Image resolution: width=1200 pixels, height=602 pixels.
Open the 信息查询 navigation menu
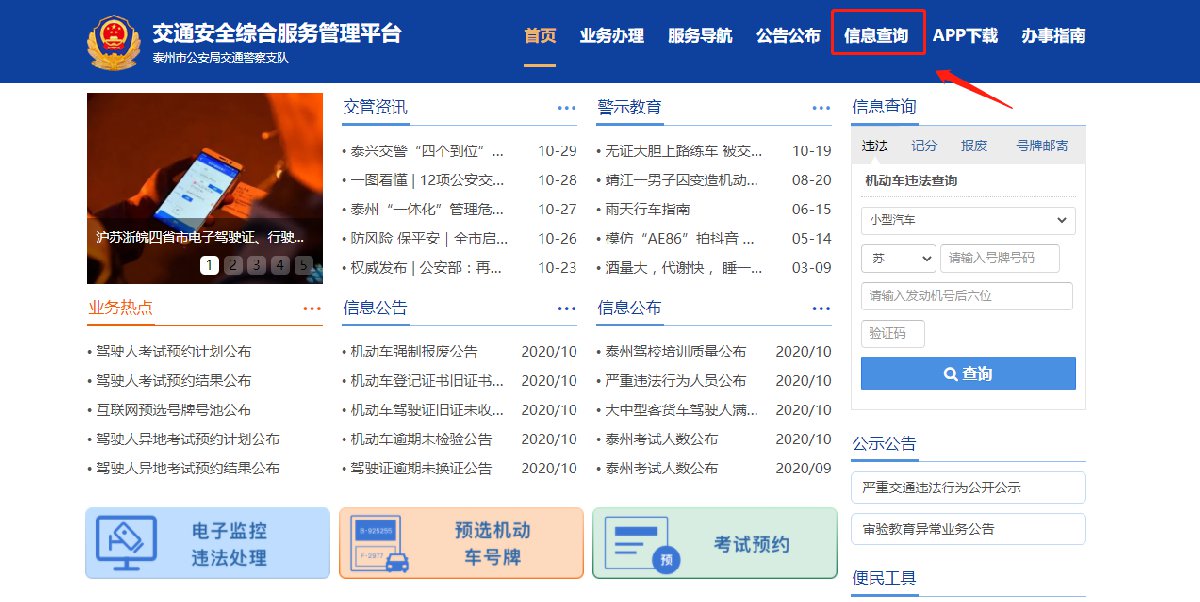[876, 37]
